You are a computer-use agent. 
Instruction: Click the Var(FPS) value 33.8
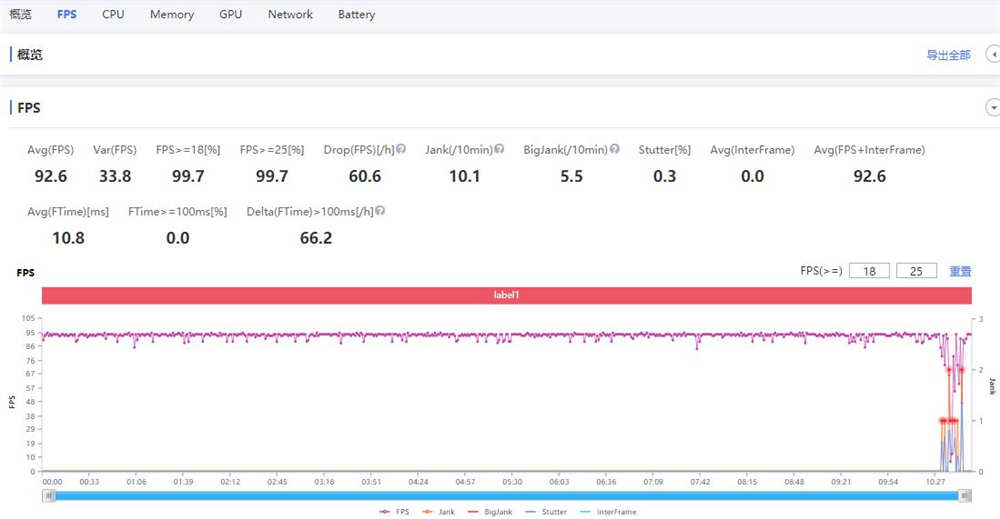pyautogui.click(x=115, y=177)
